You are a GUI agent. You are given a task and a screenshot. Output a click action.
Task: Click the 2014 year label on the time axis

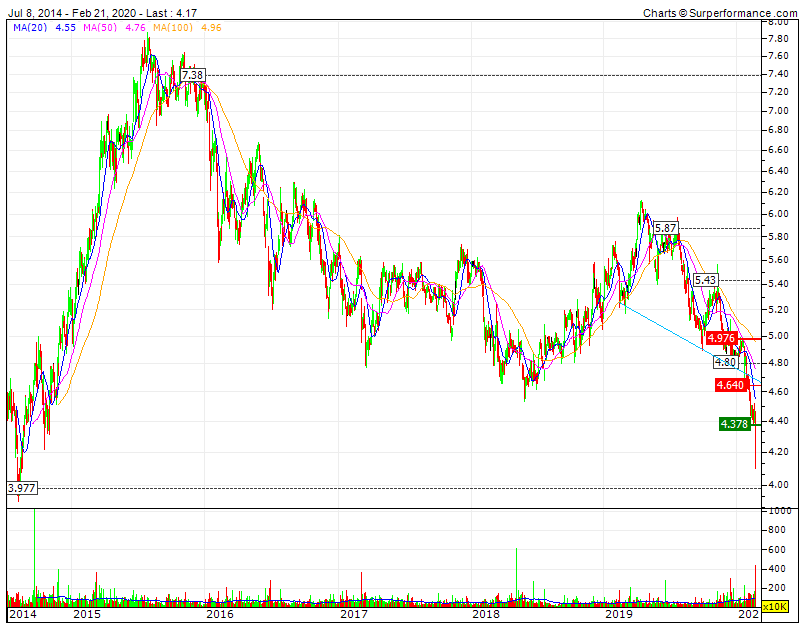23,614
